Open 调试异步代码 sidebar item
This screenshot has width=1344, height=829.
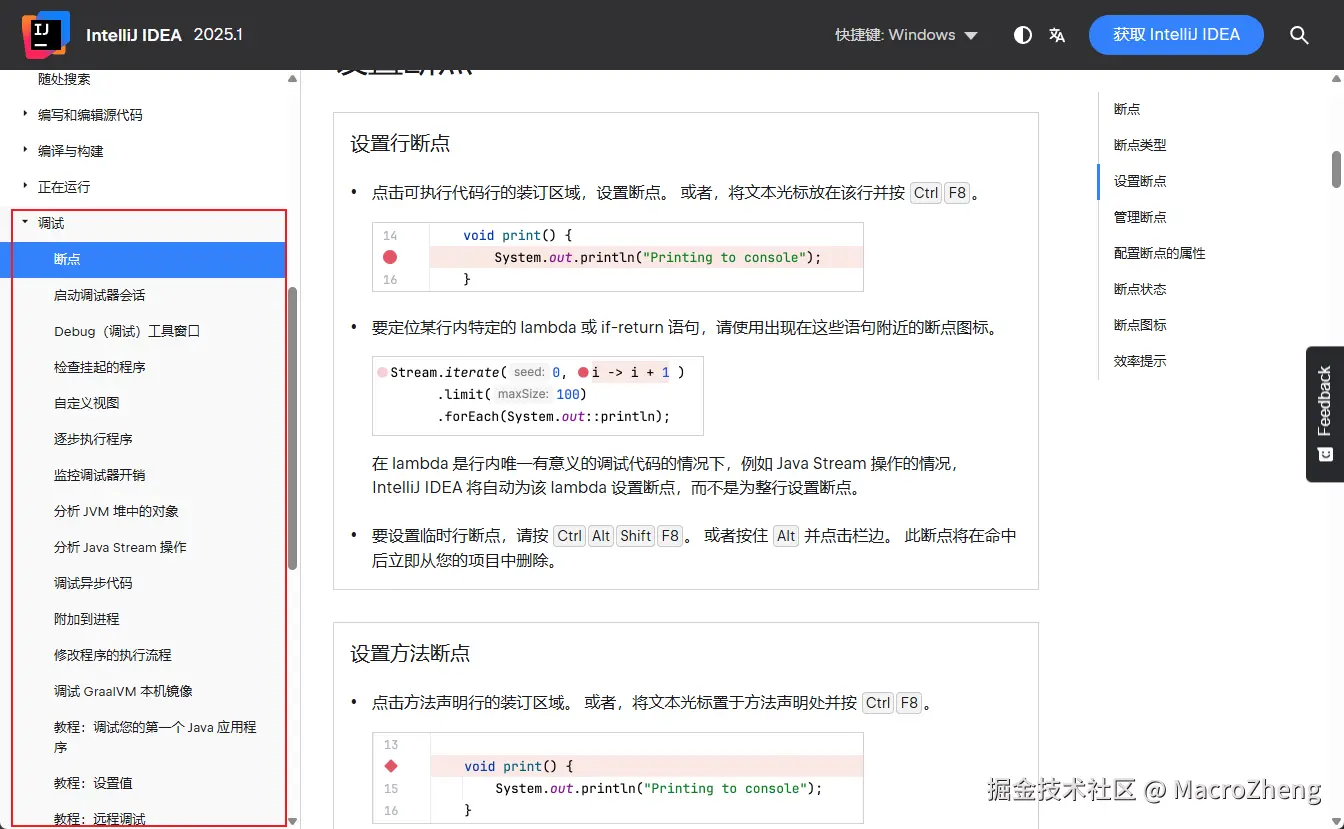[93, 583]
